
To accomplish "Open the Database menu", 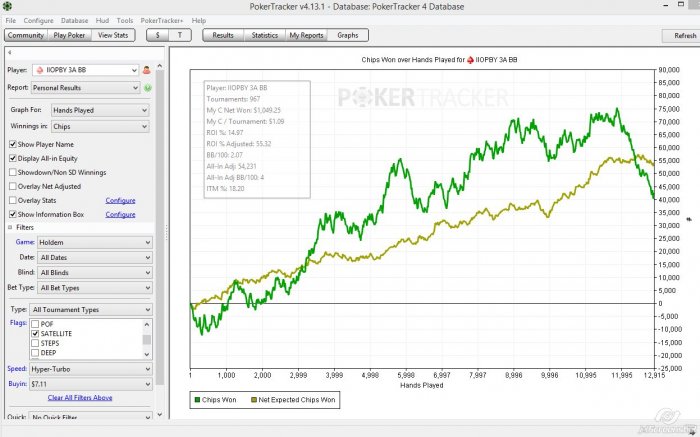I will (x=75, y=21).
